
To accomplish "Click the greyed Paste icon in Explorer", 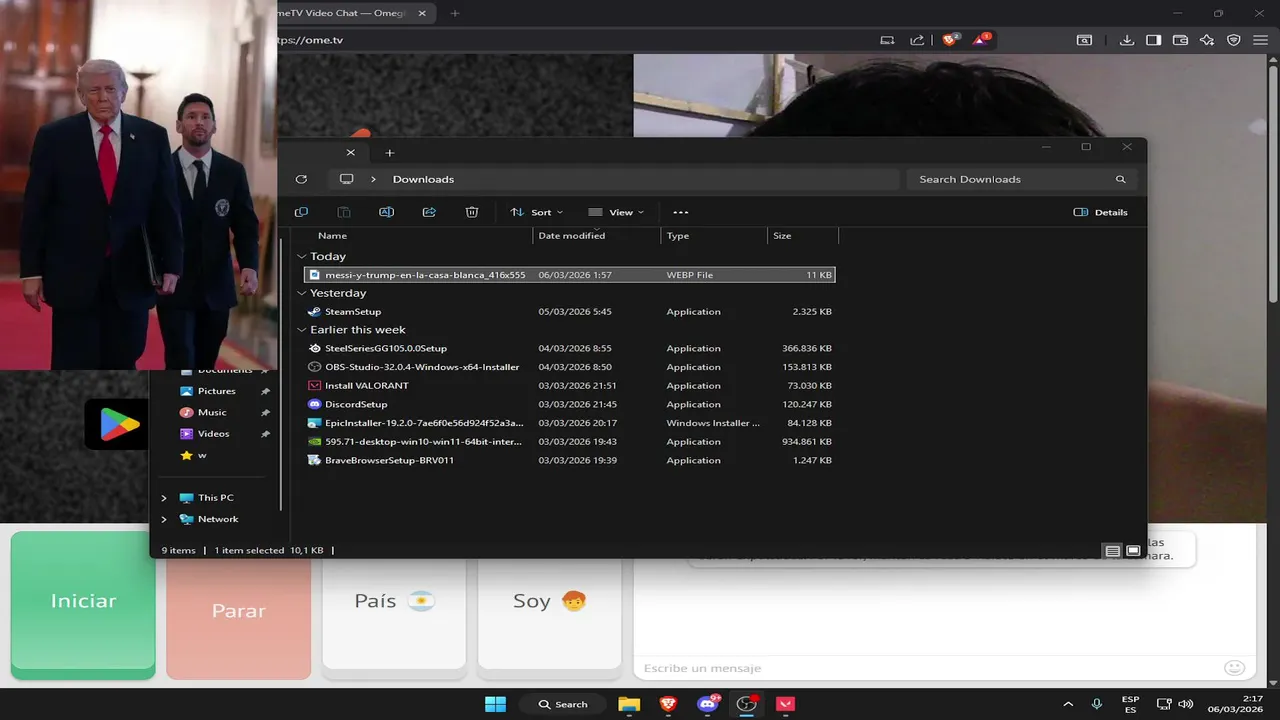I will point(344,212).
